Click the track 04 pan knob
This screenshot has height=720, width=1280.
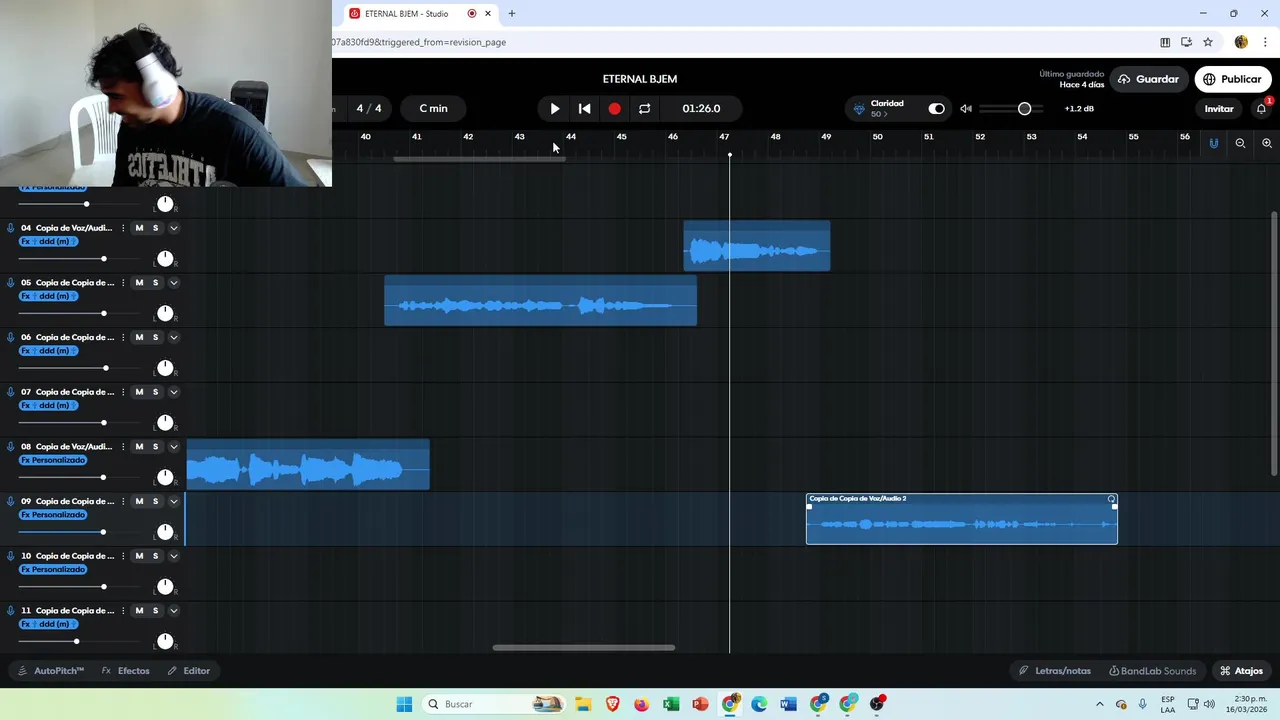[165, 259]
